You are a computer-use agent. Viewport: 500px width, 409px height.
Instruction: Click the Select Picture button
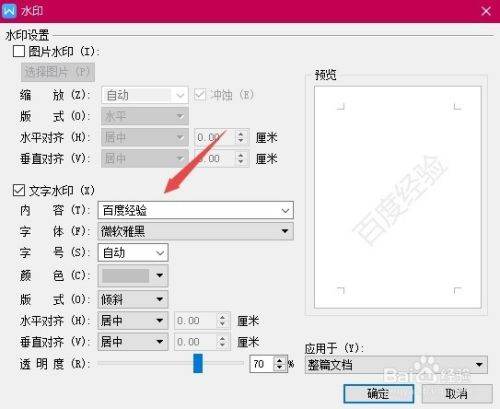(x=58, y=72)
